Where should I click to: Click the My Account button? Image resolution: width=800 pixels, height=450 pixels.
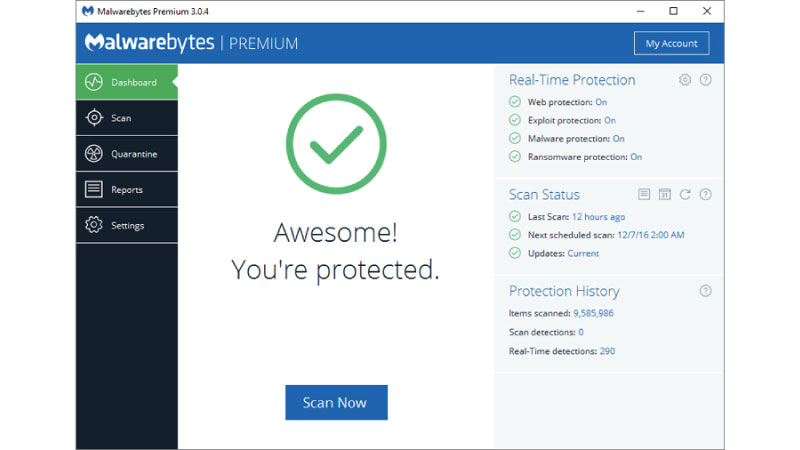tap(671, 43)
